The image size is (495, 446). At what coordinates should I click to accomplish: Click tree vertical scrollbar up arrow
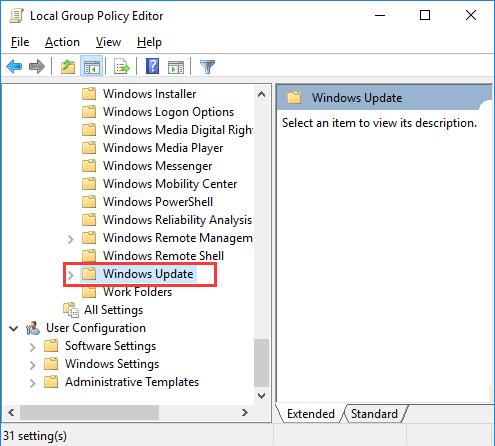coord(262,94)
